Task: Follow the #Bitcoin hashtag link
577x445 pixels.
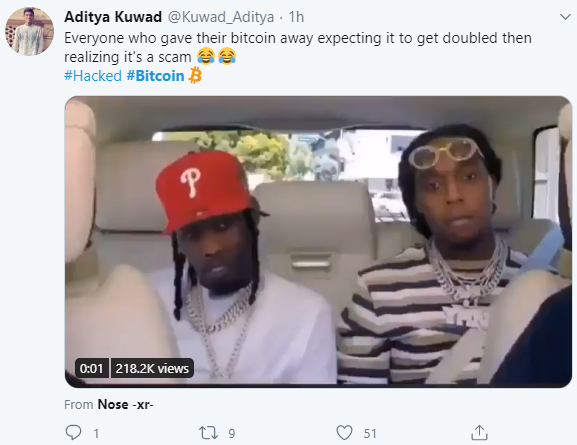Action: pos(155,76)
